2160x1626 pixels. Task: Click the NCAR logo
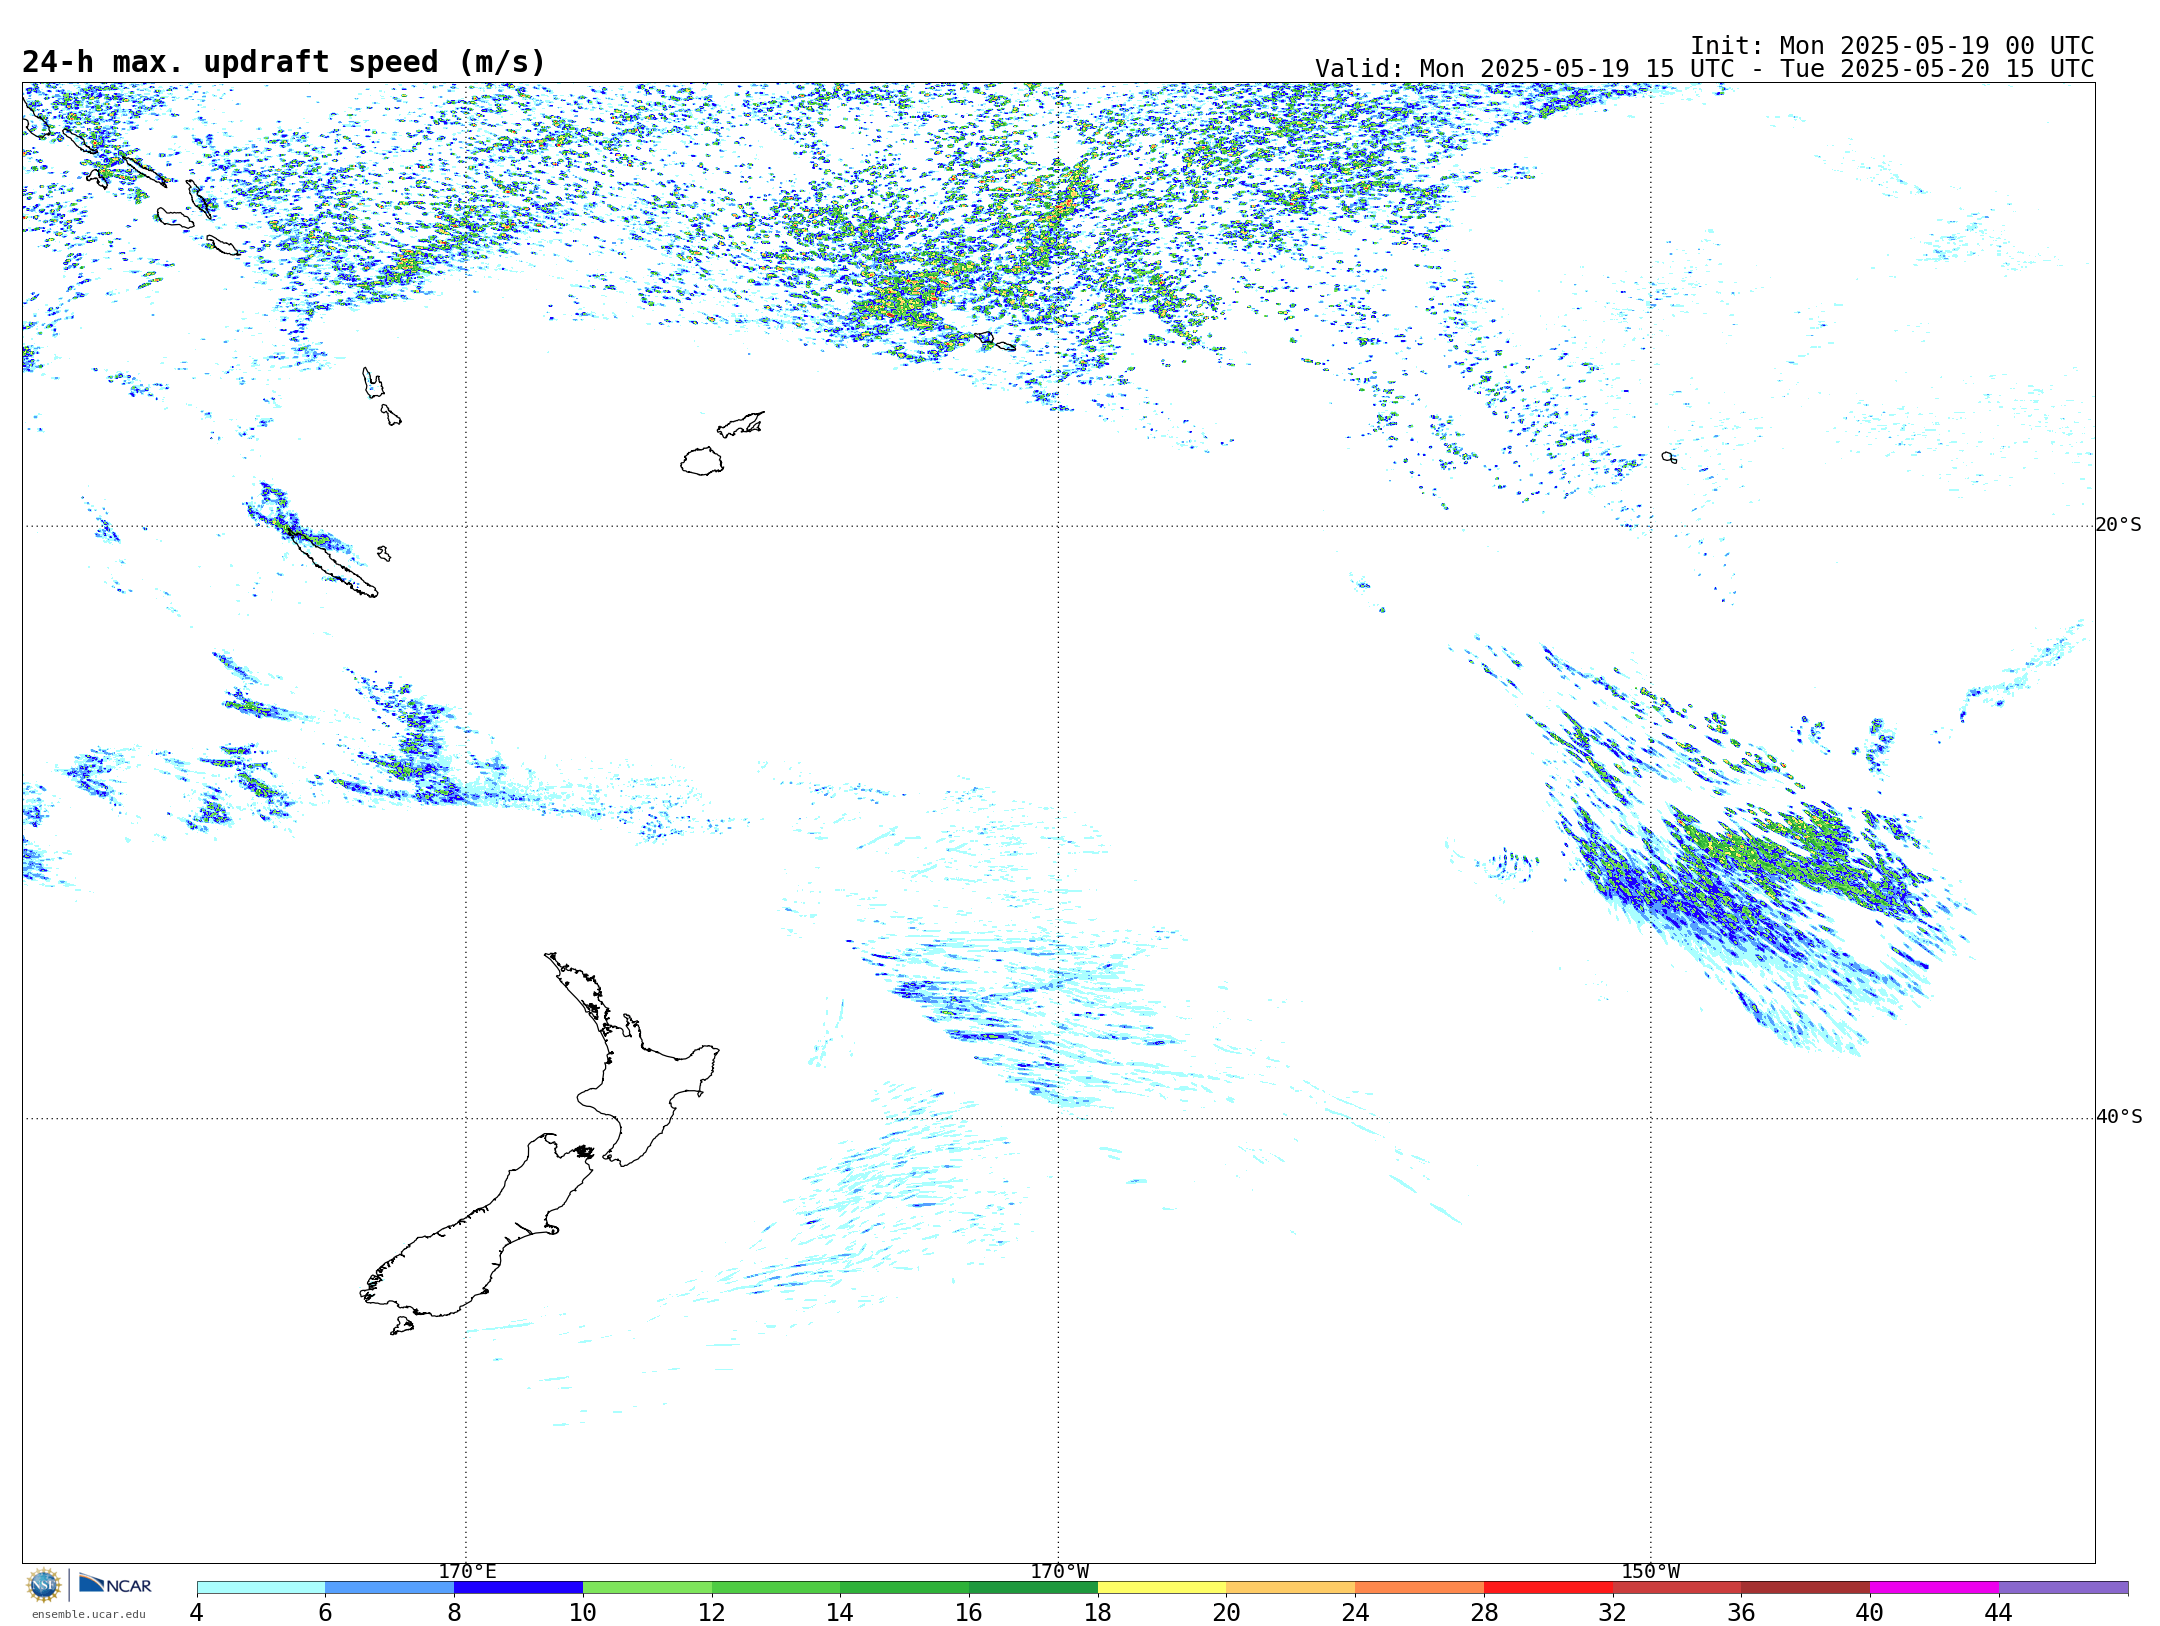click(115, 1584)
